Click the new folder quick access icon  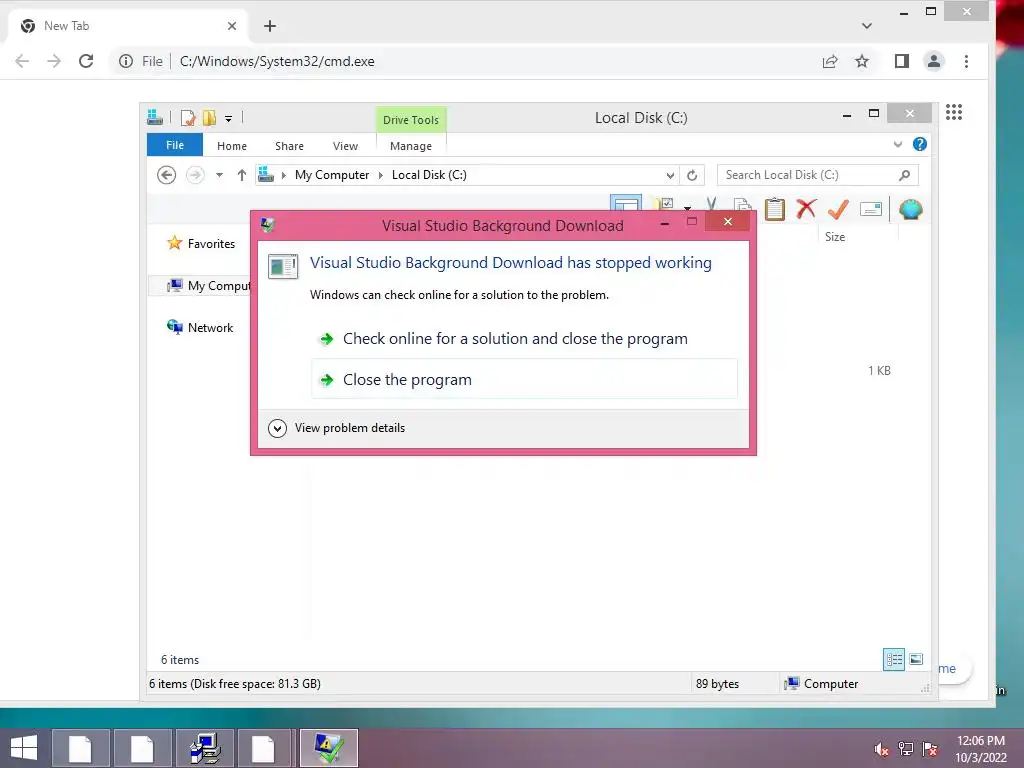[209, 118]
